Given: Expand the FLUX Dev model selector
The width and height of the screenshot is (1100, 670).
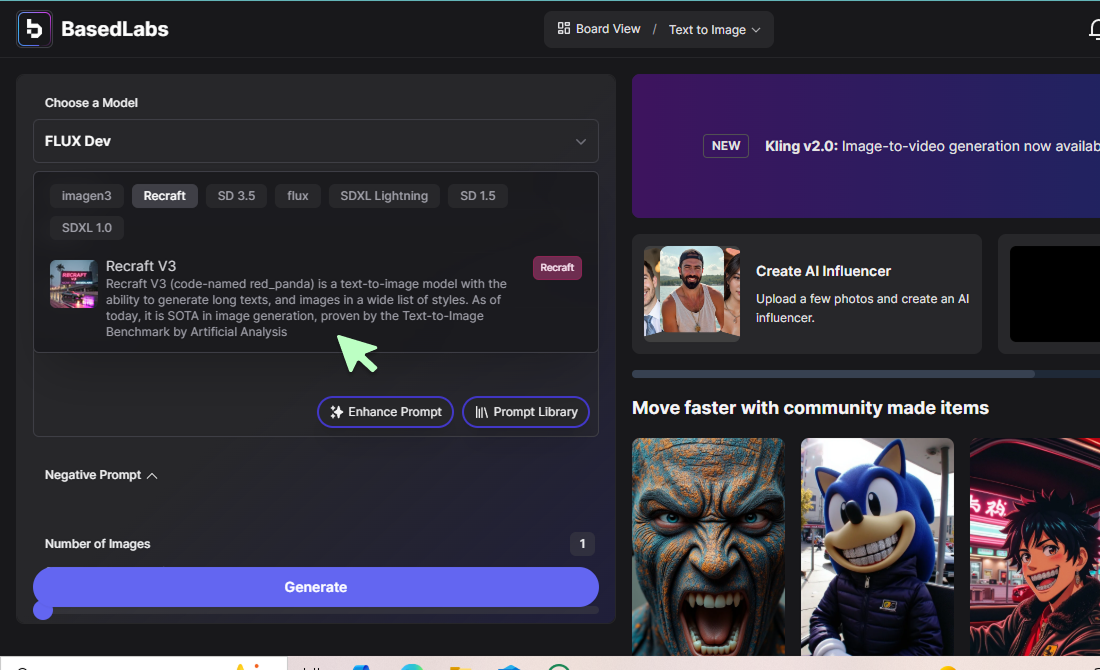Looking at the screenshot, I should coord(316,141).
